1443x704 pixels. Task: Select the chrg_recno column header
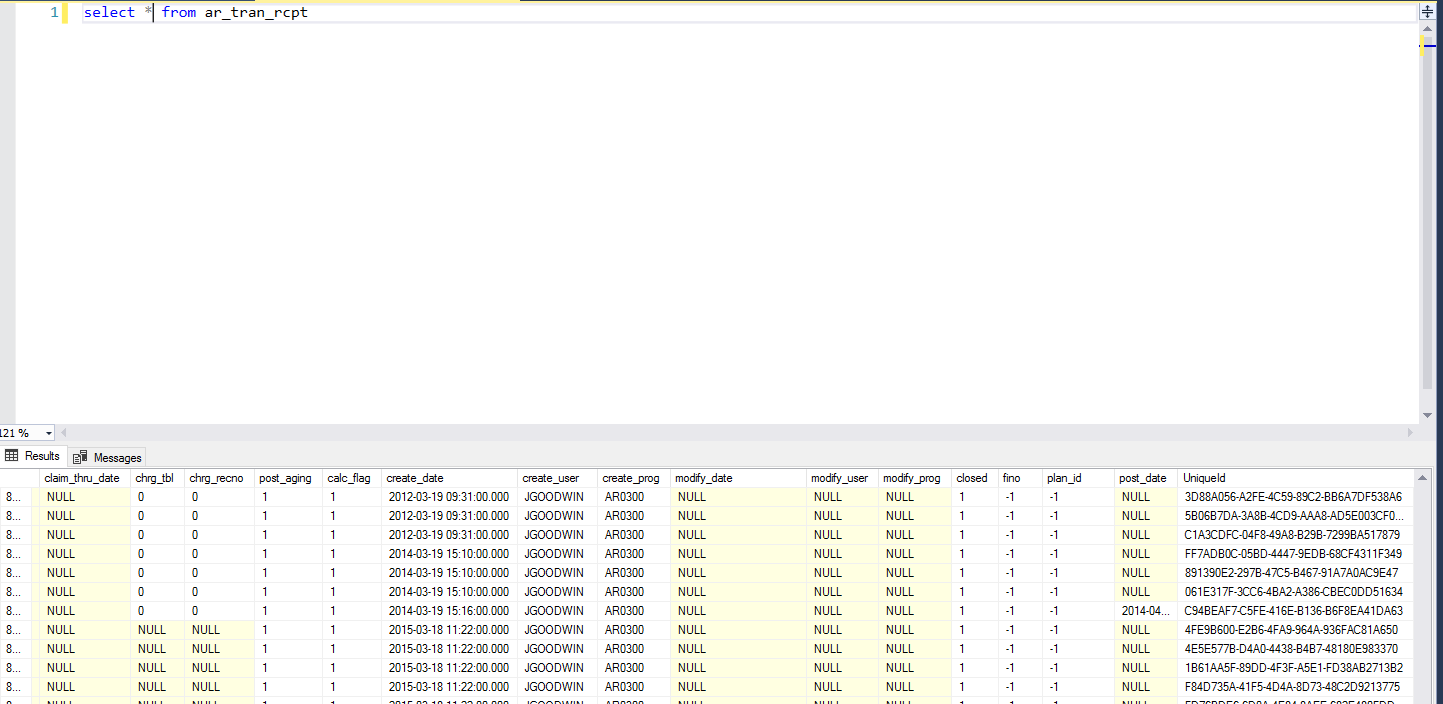219,478
